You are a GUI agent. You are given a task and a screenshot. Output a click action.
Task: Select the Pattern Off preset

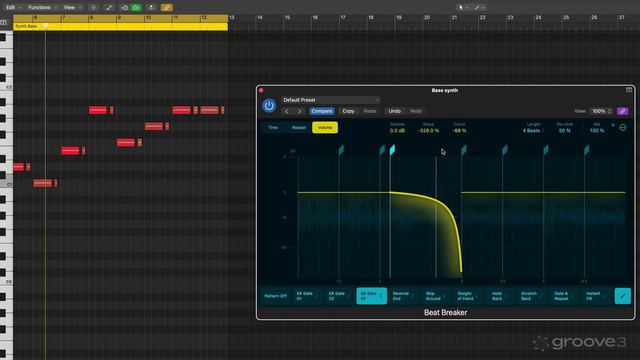276,296
